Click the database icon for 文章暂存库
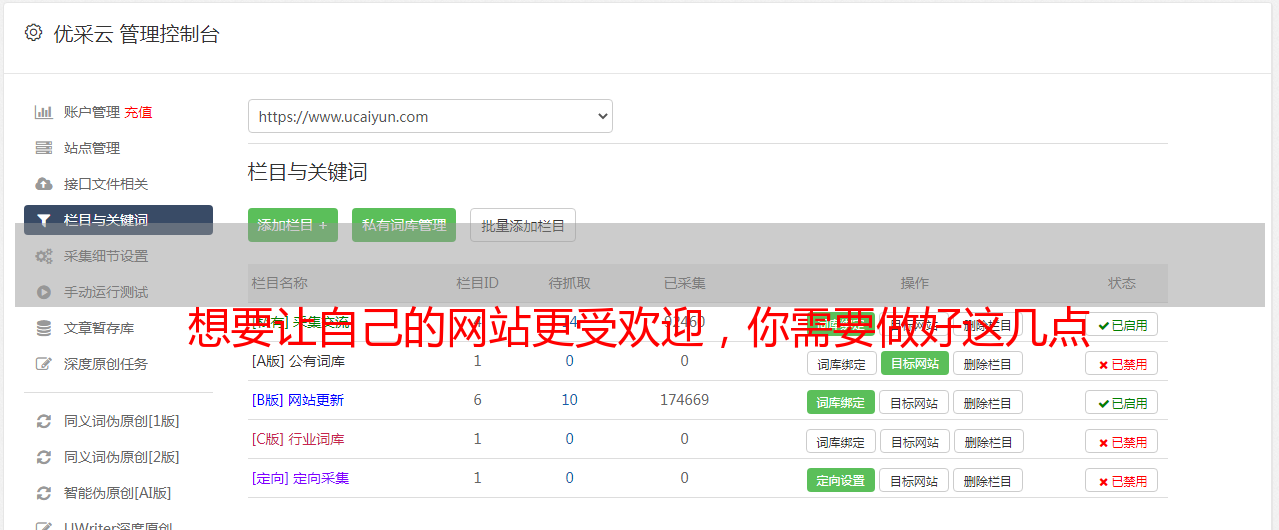Image resolution: width=1279 pixels, height=530 pixels. point(44,328)
